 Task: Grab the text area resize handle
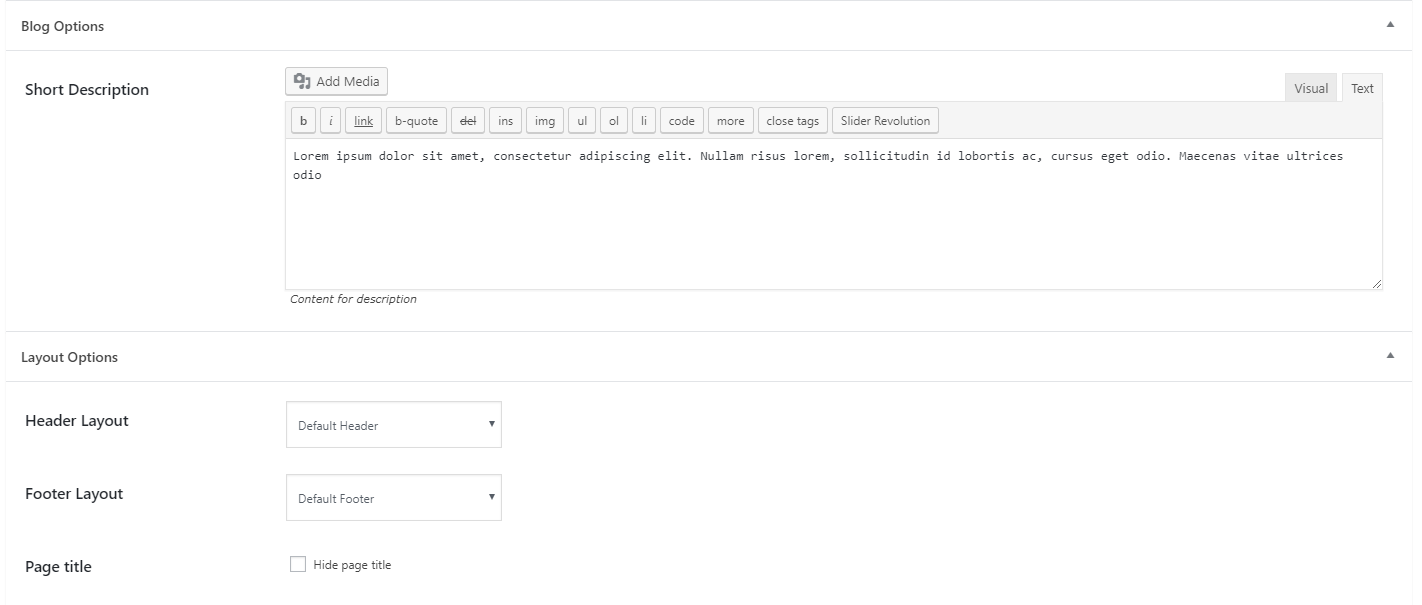(x=1376, y=283)
